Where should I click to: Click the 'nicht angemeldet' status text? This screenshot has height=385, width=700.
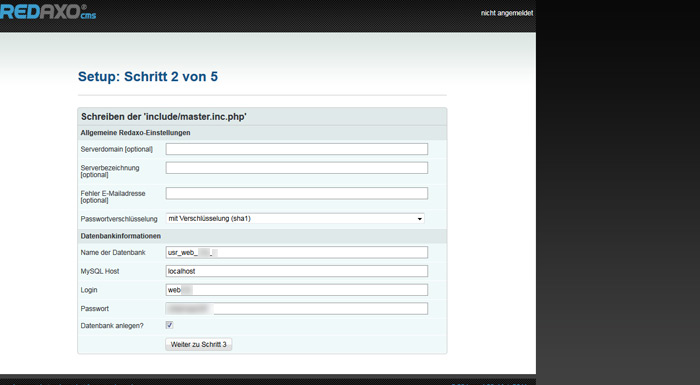coord(507,13)
